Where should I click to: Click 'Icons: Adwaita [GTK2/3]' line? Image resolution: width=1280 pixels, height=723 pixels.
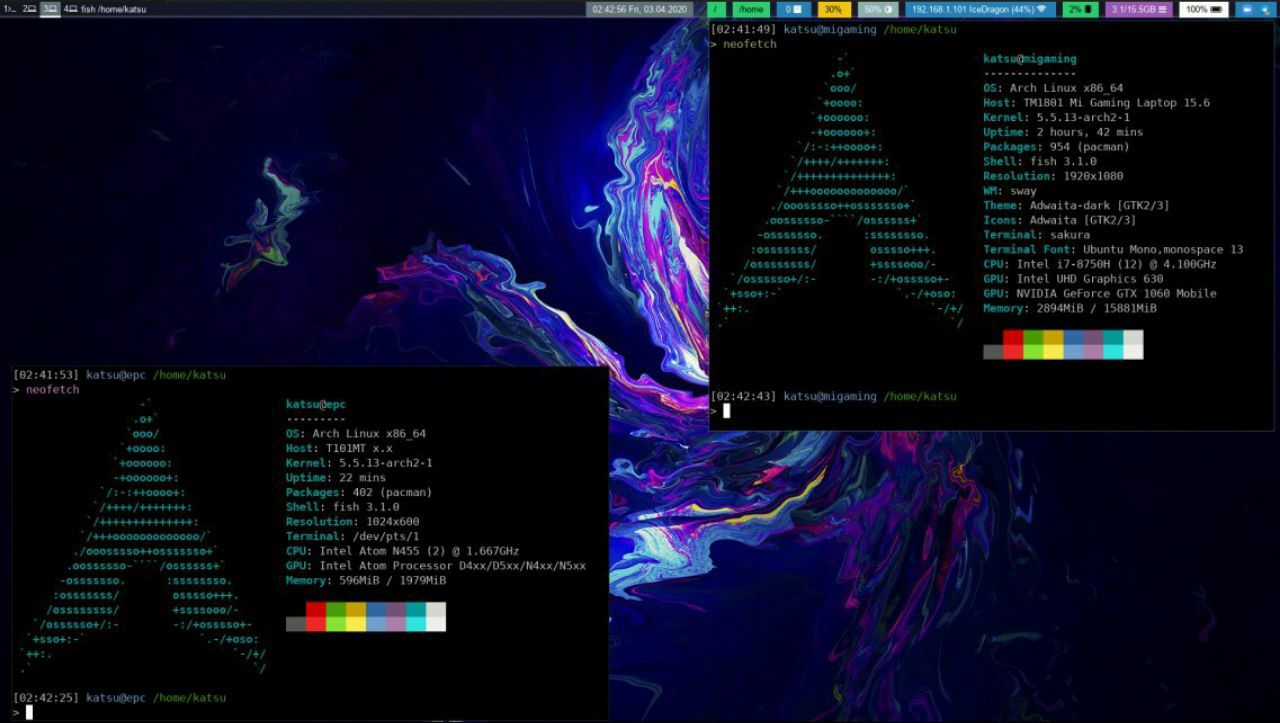(x=1060, y=220)
